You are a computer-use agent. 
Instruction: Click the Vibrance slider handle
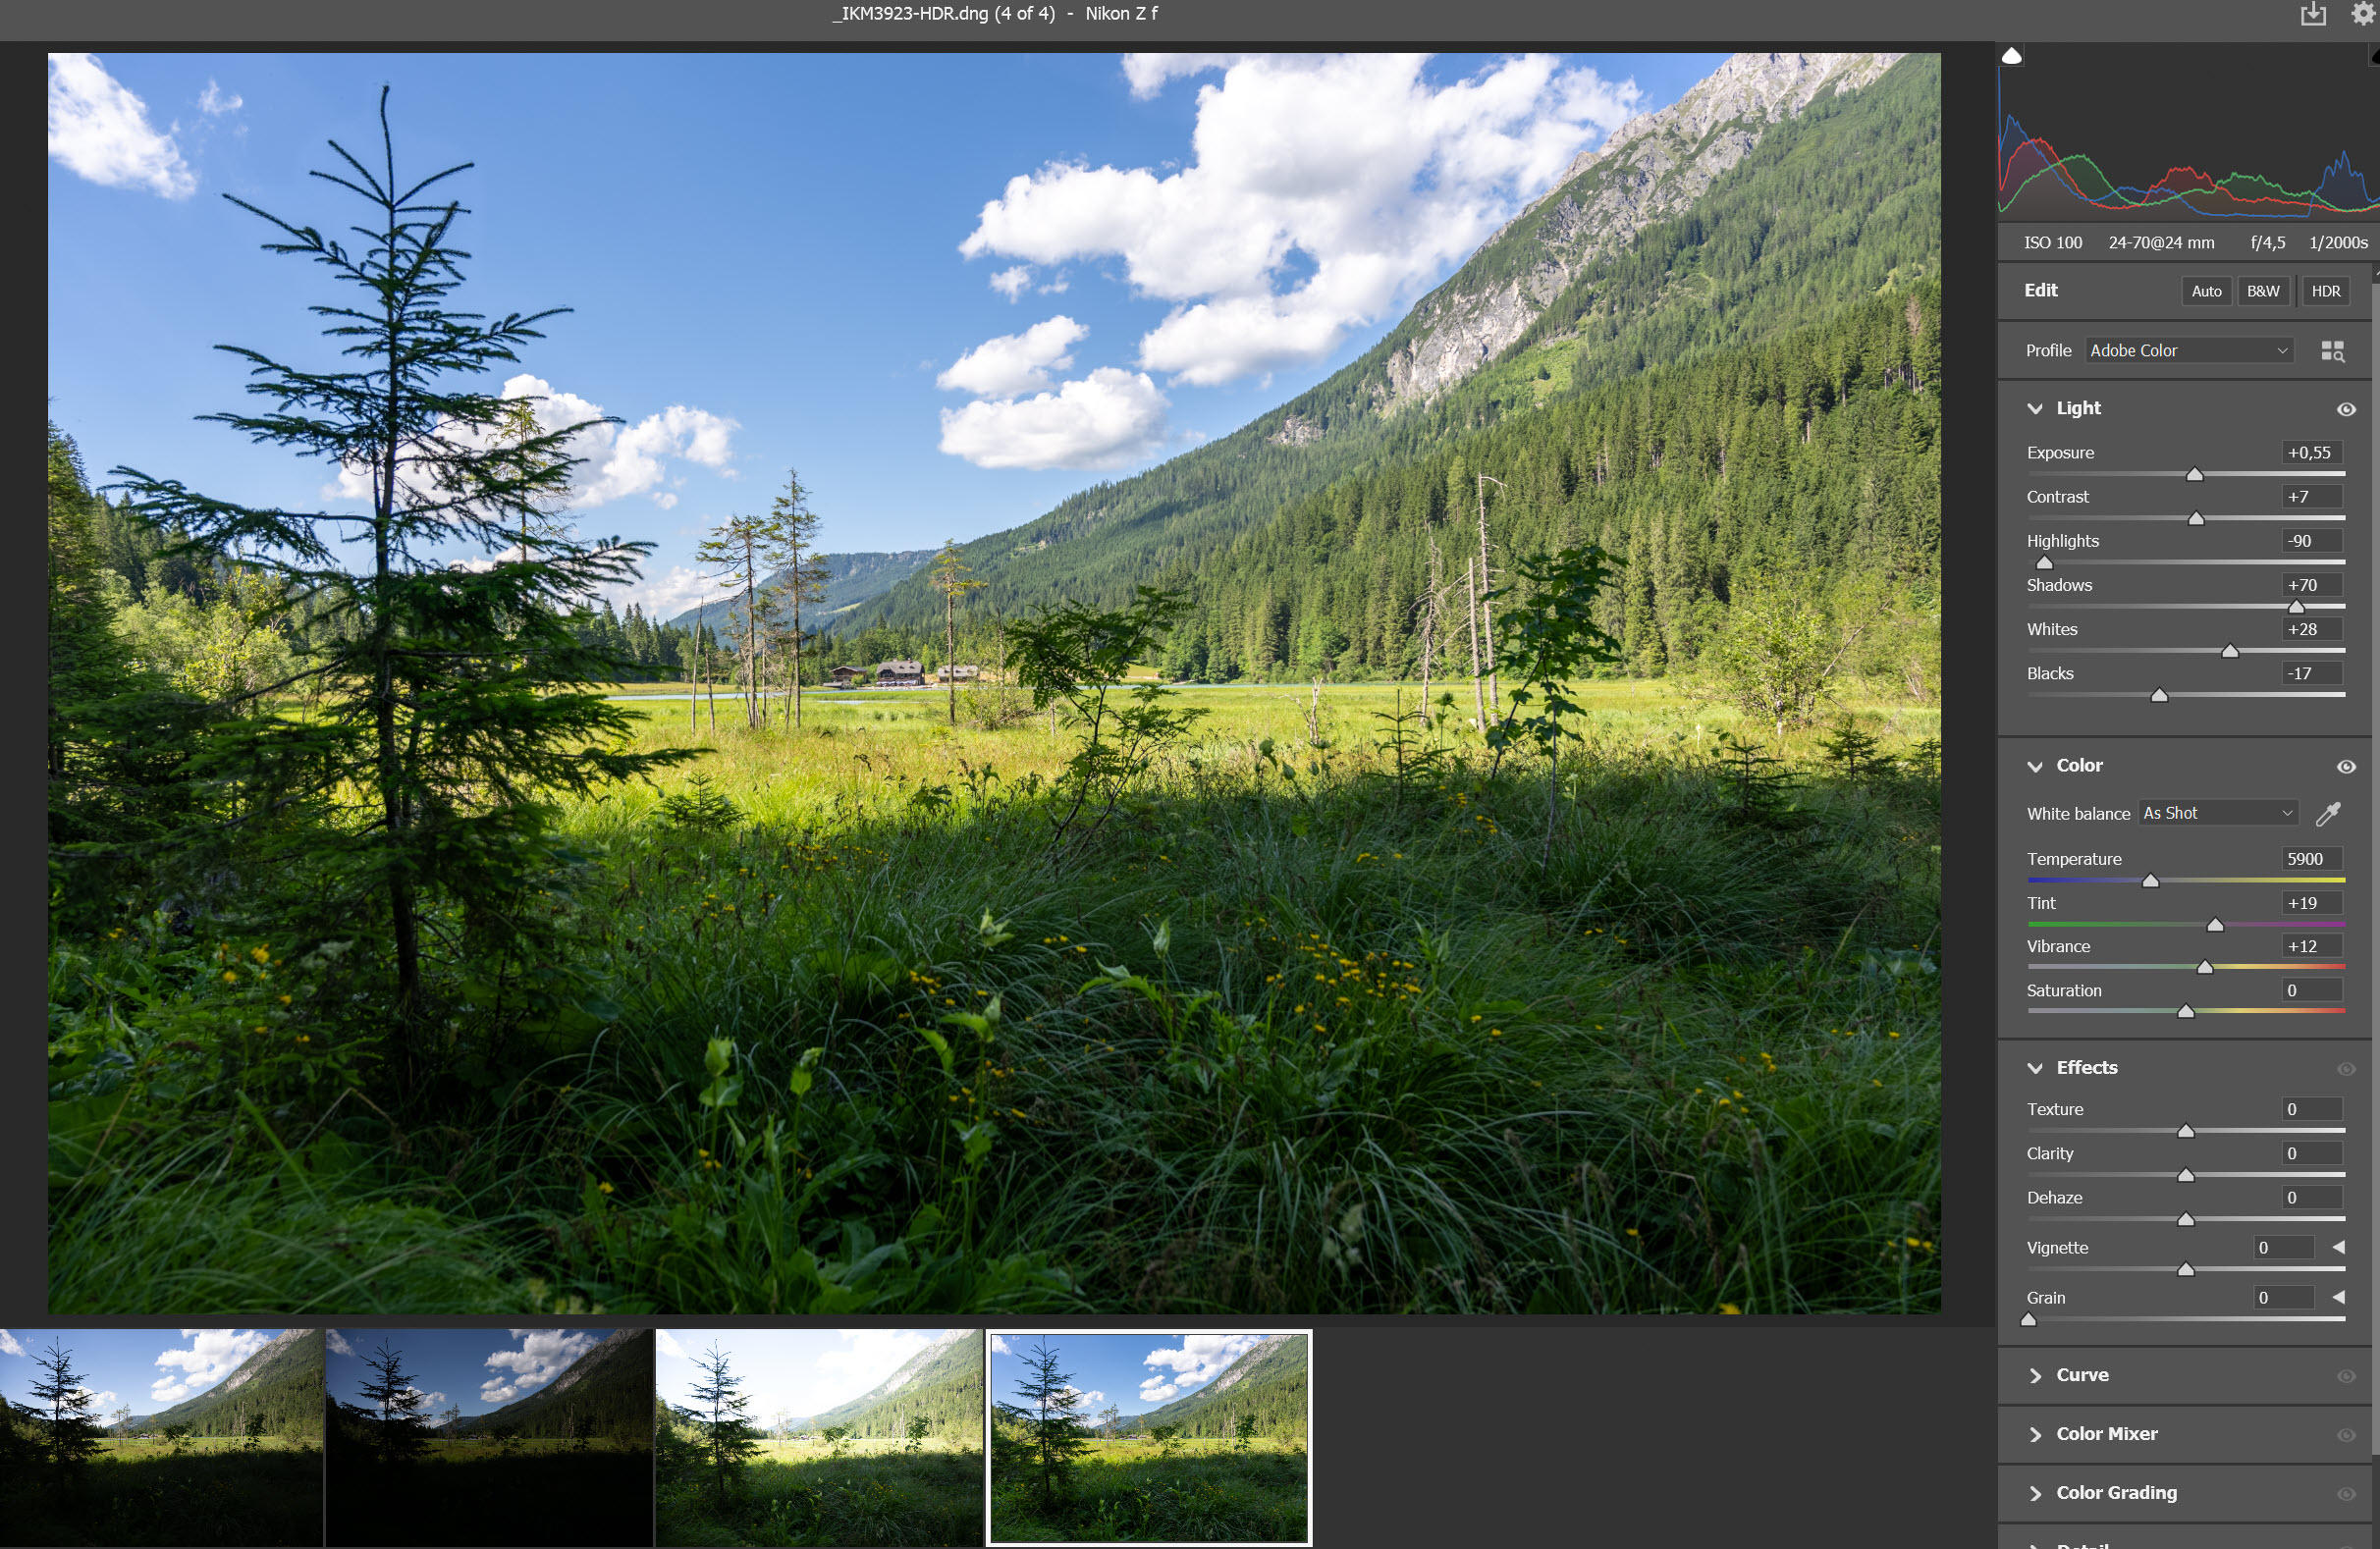click(x=2205, y=968)
